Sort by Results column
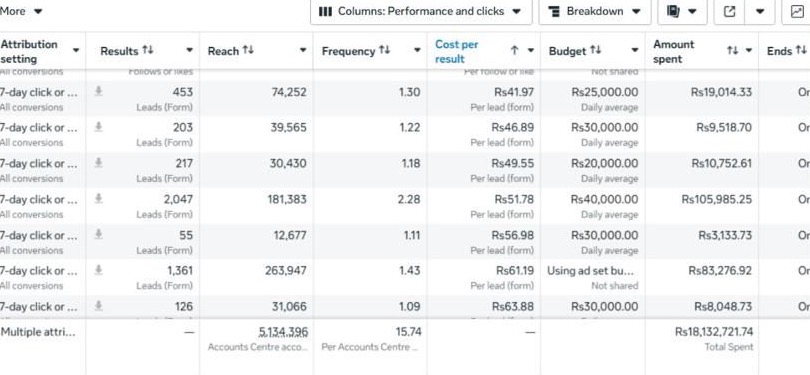Image resolution: width=810 pixels, height=375 pixels. click(148, 50)
